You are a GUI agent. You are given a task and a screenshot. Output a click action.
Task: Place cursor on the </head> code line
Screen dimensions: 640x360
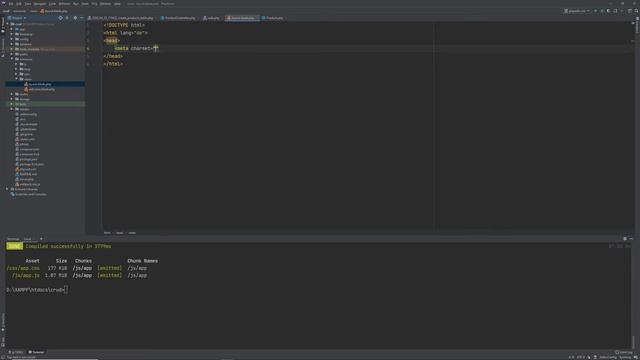[x=113, y=56]
